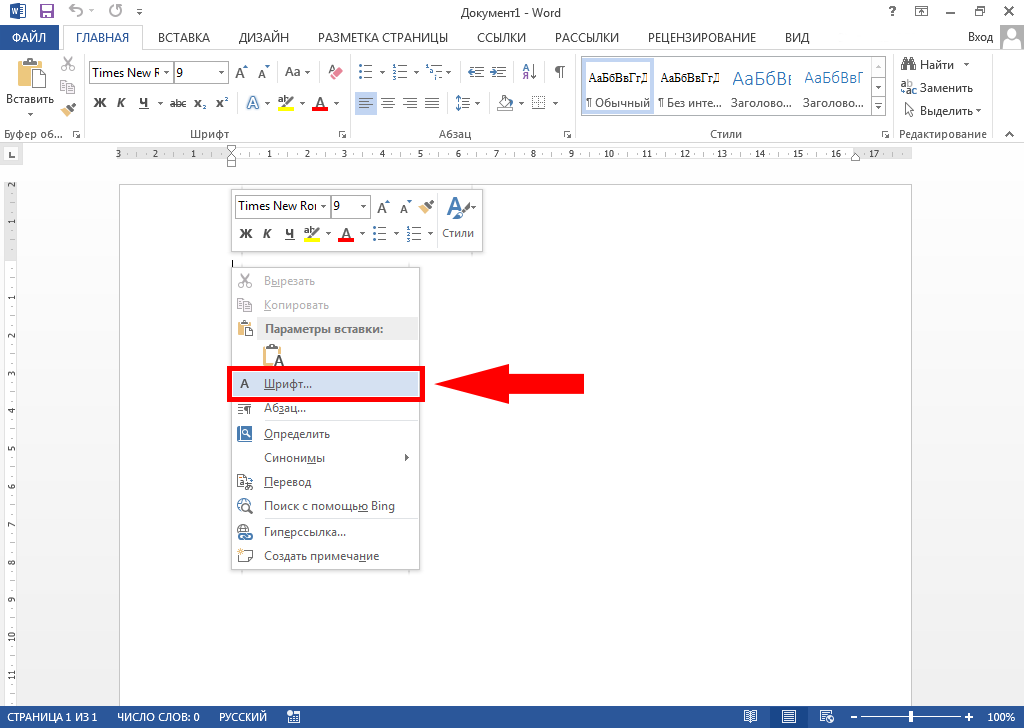Click the Clear Formatting eraser icon
Screen dimensions: 1024x728
click(335, 73)
